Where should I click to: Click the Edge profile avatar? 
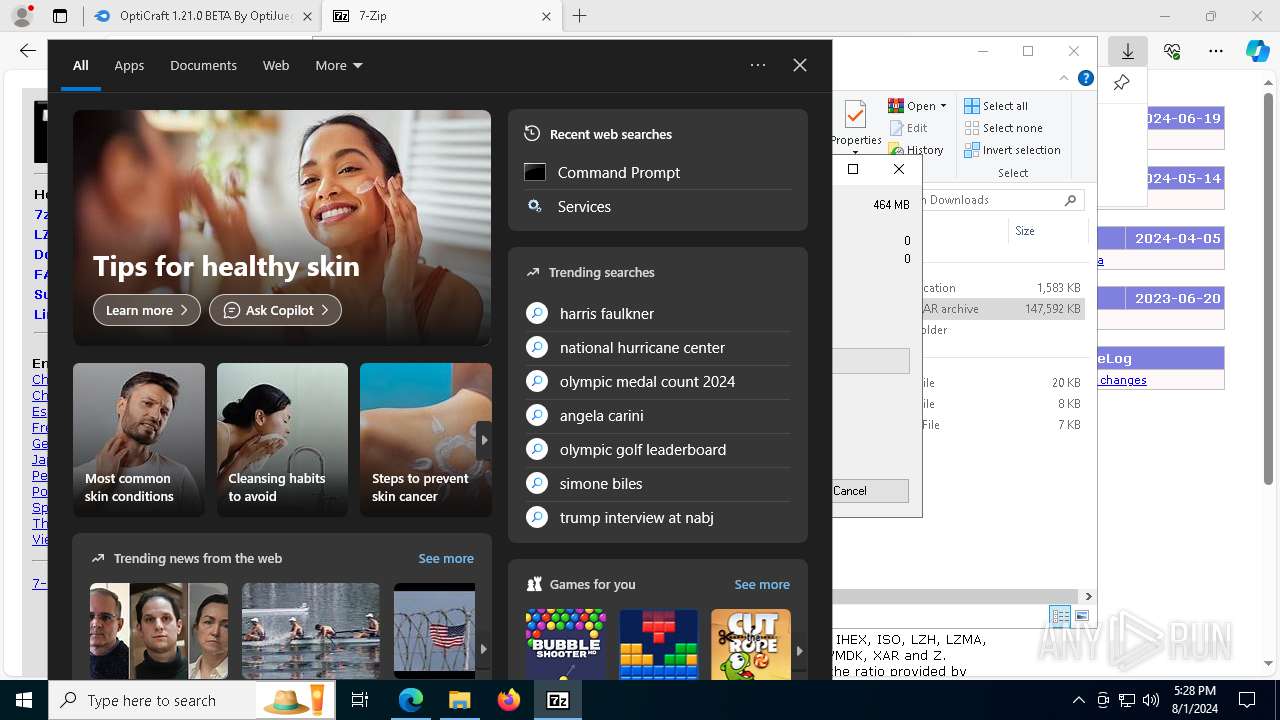click(21, 16)
